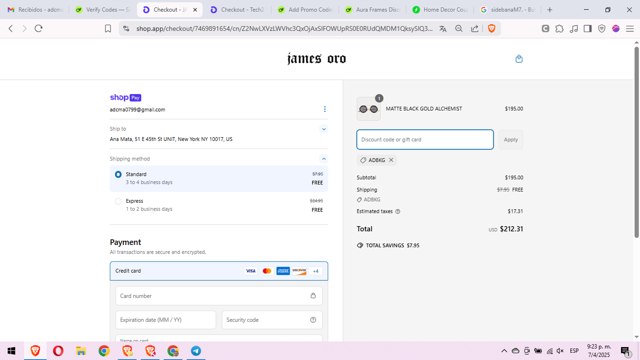The image size is (640, 360).
Task: Expand the Ship to address chevron
Action: [x=324, y=129]
